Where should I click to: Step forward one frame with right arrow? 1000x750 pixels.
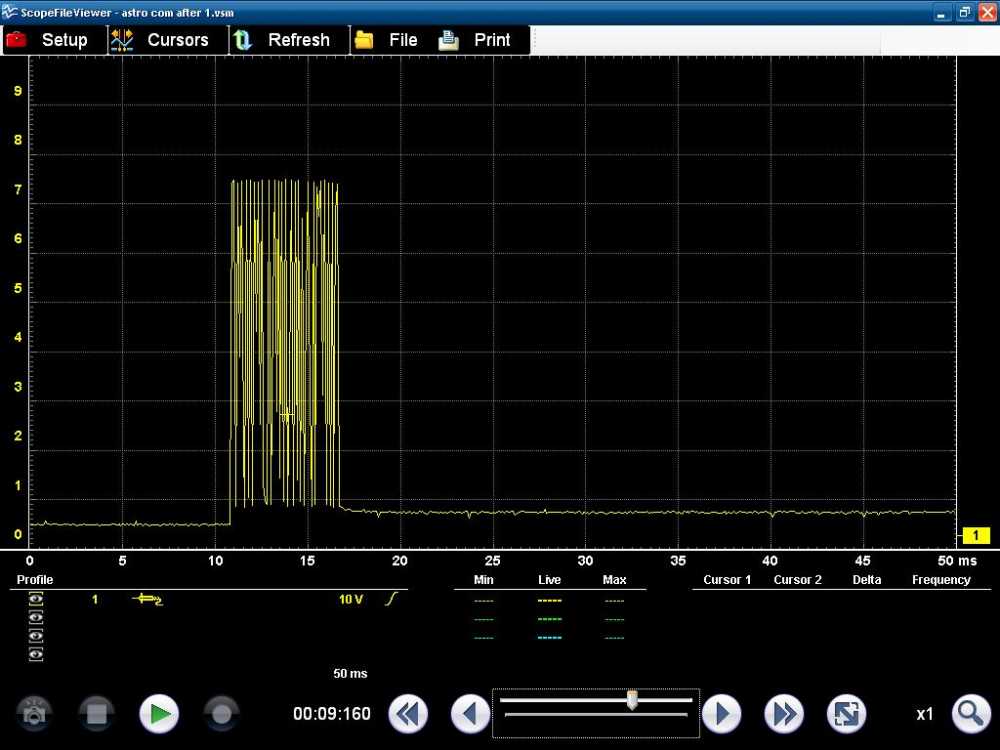click(x=721, y=714)
